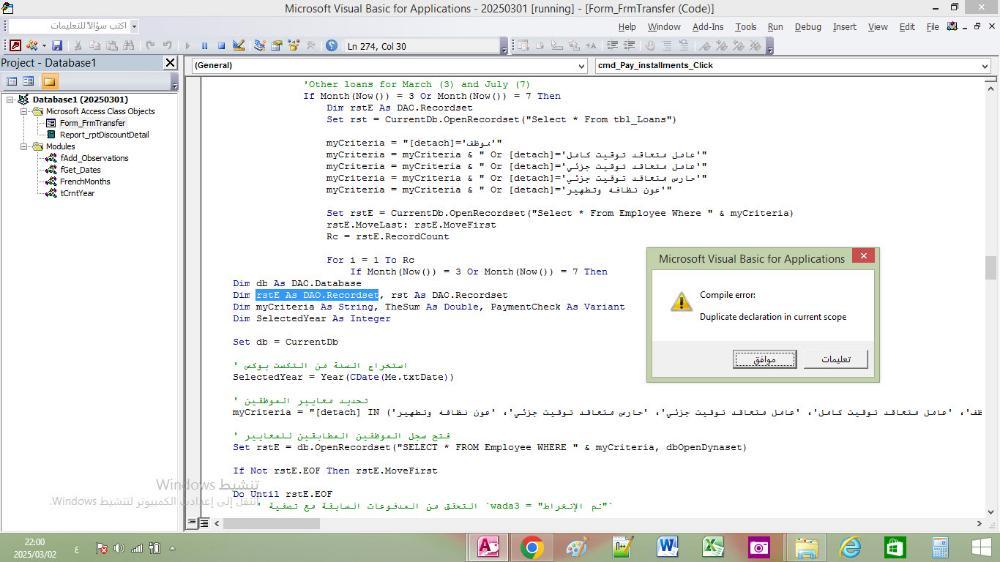Open Microsoft Access from taskbar
Screen dimensions: 1000x562
488,547
